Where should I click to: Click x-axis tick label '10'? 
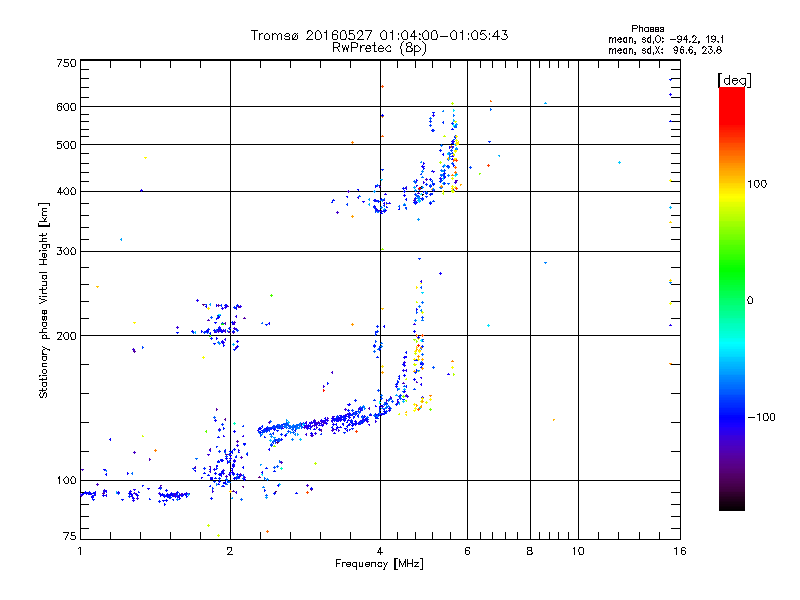coord(578,551)
